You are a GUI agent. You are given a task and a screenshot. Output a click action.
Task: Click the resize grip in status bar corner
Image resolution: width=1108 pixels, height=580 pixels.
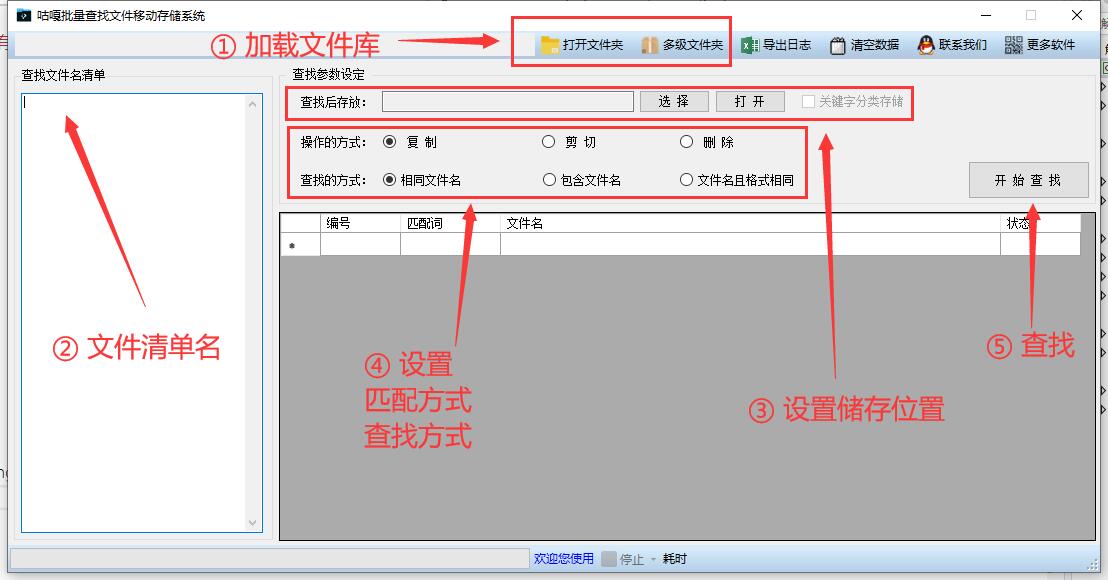[1092, 562]
